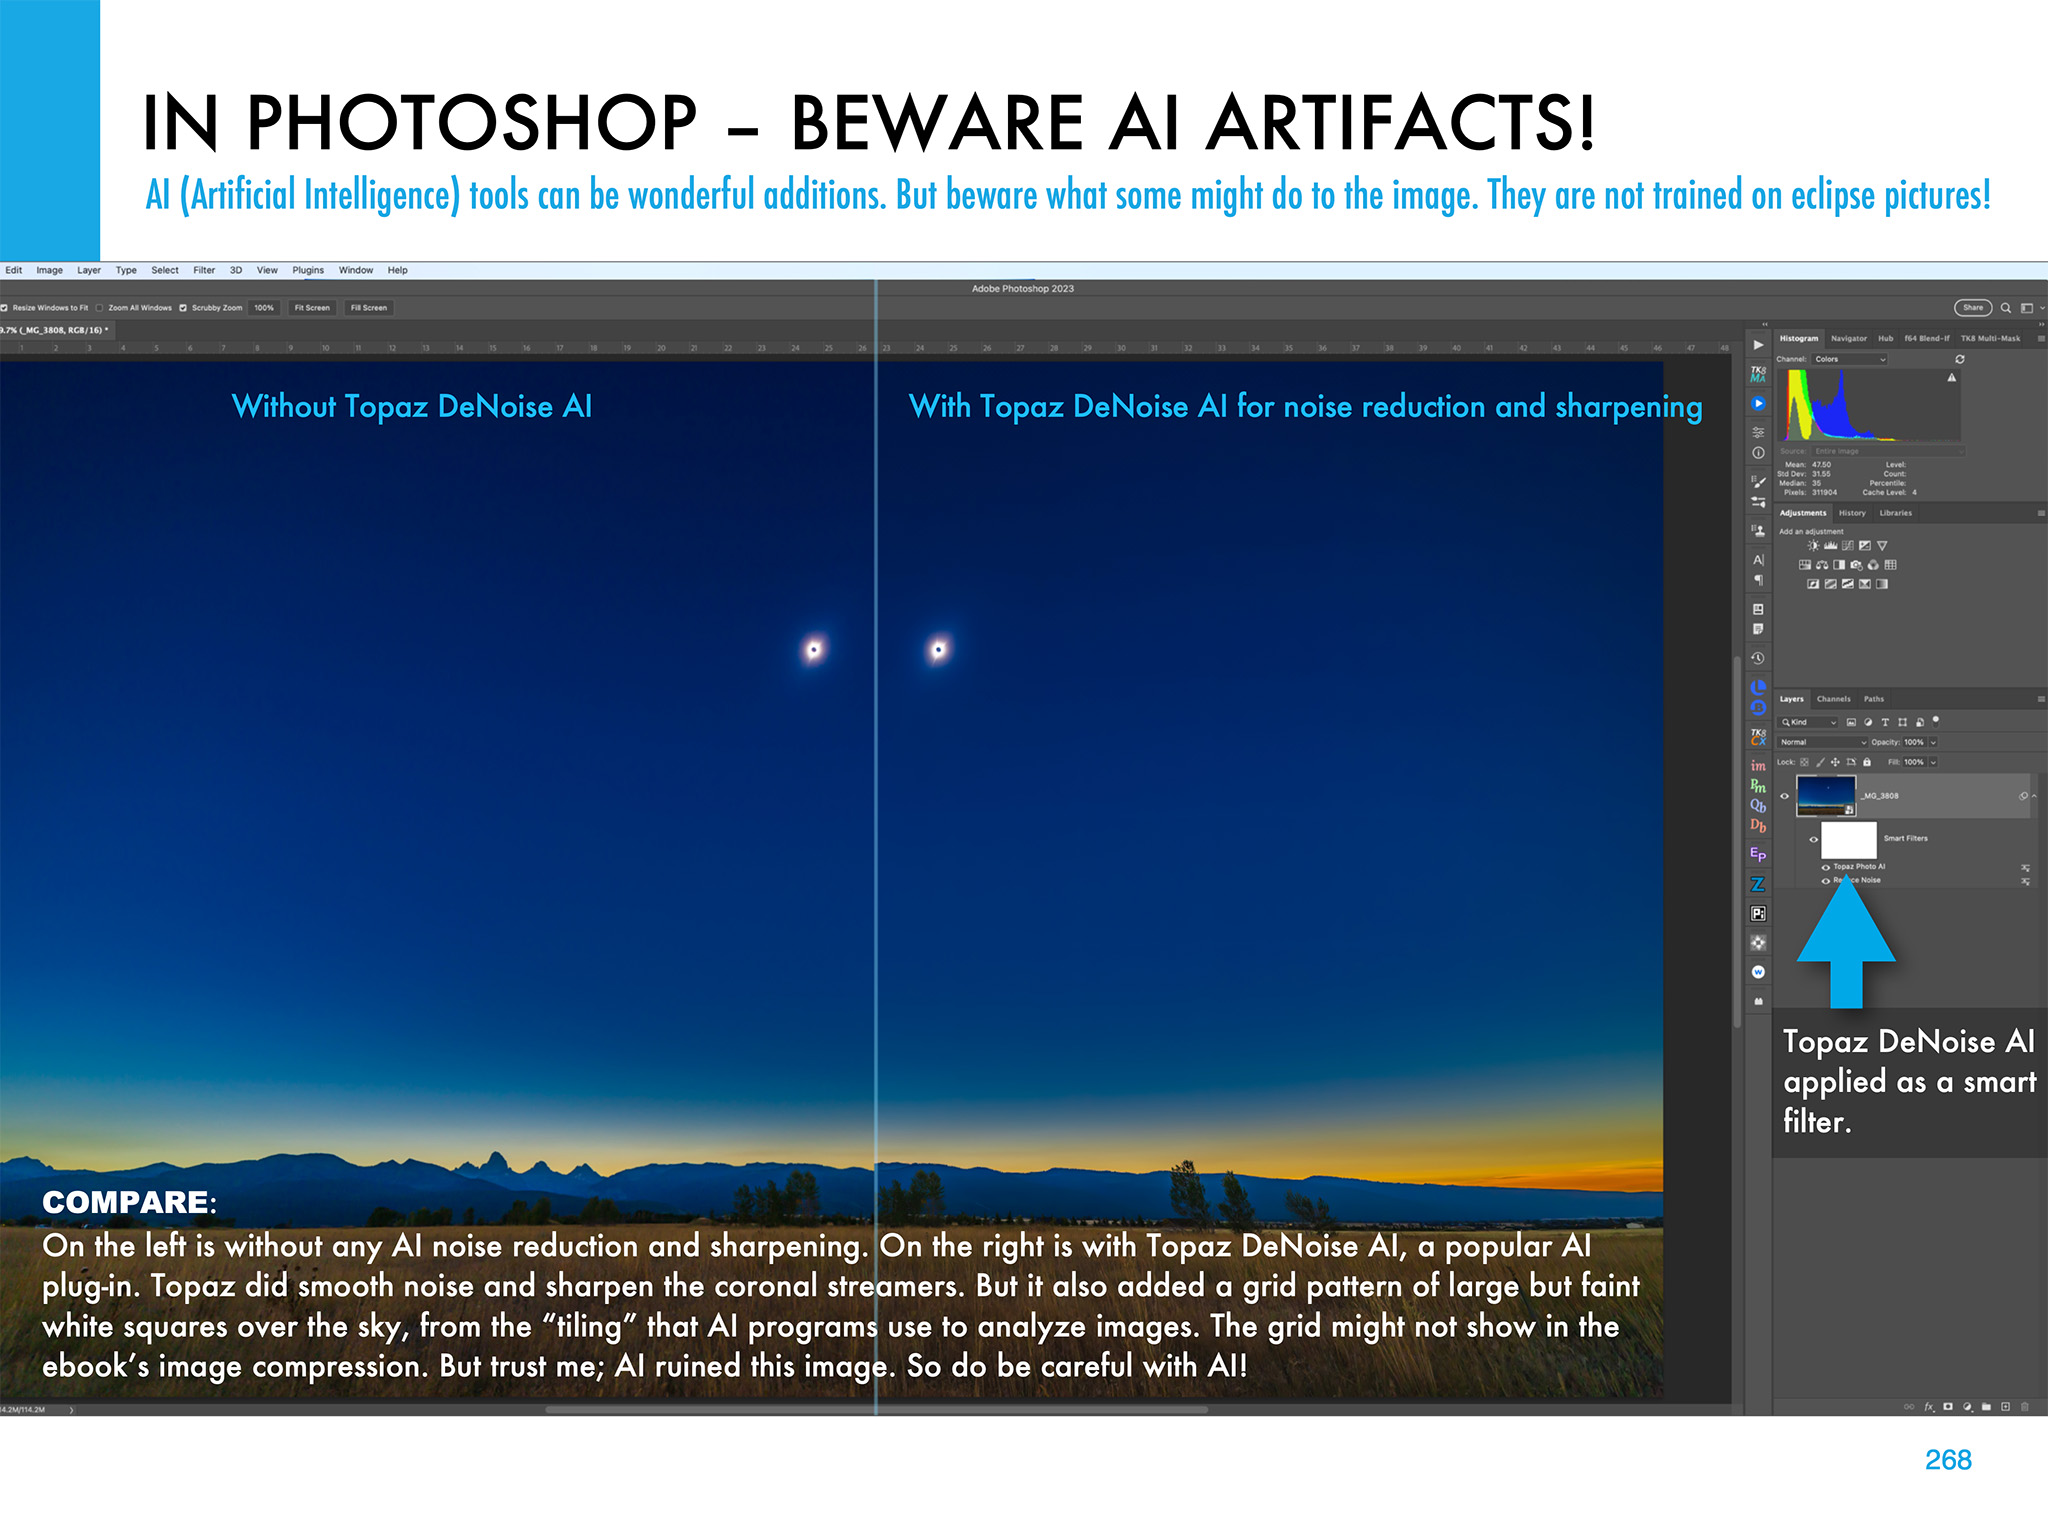Click the Brightness/Contrast adjustment icon

pos(1813,546)
